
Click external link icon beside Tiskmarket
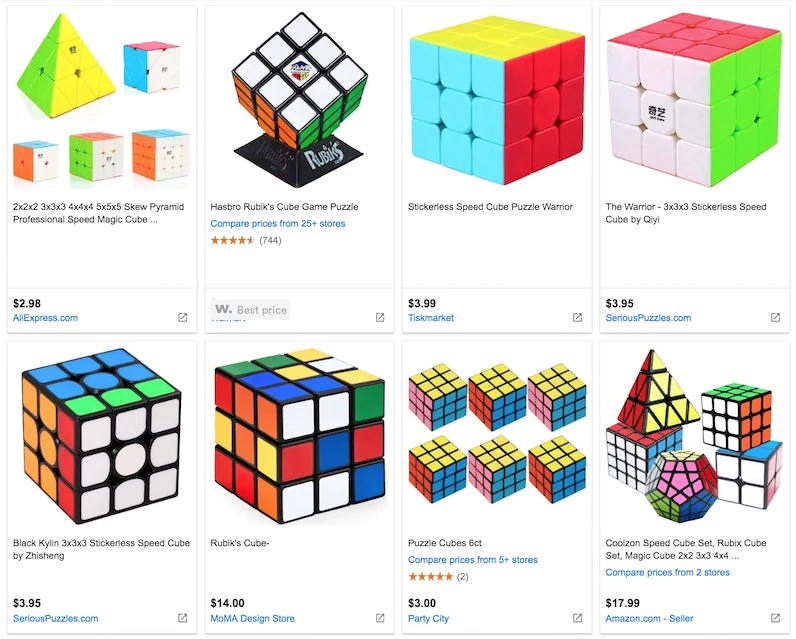click(577, 318)
